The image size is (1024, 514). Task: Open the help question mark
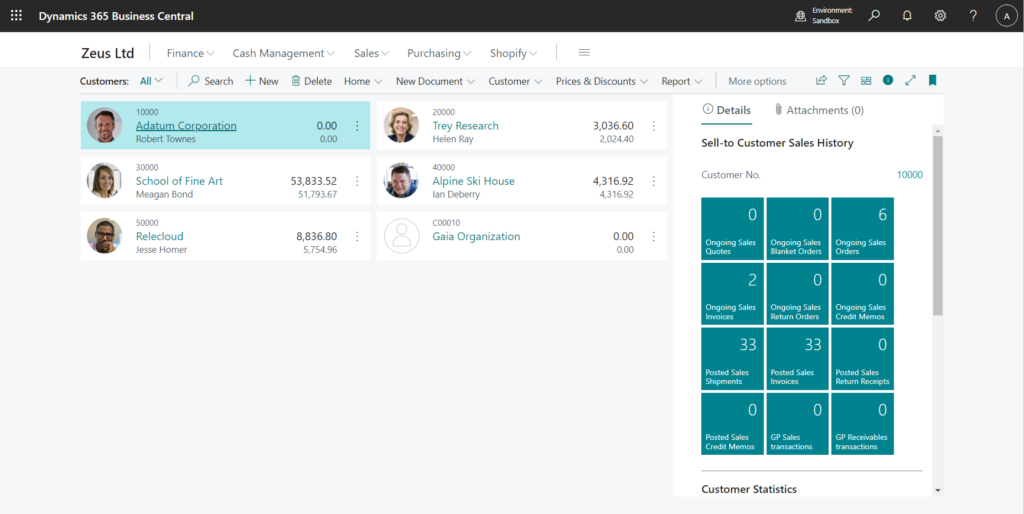pos(973,16)
